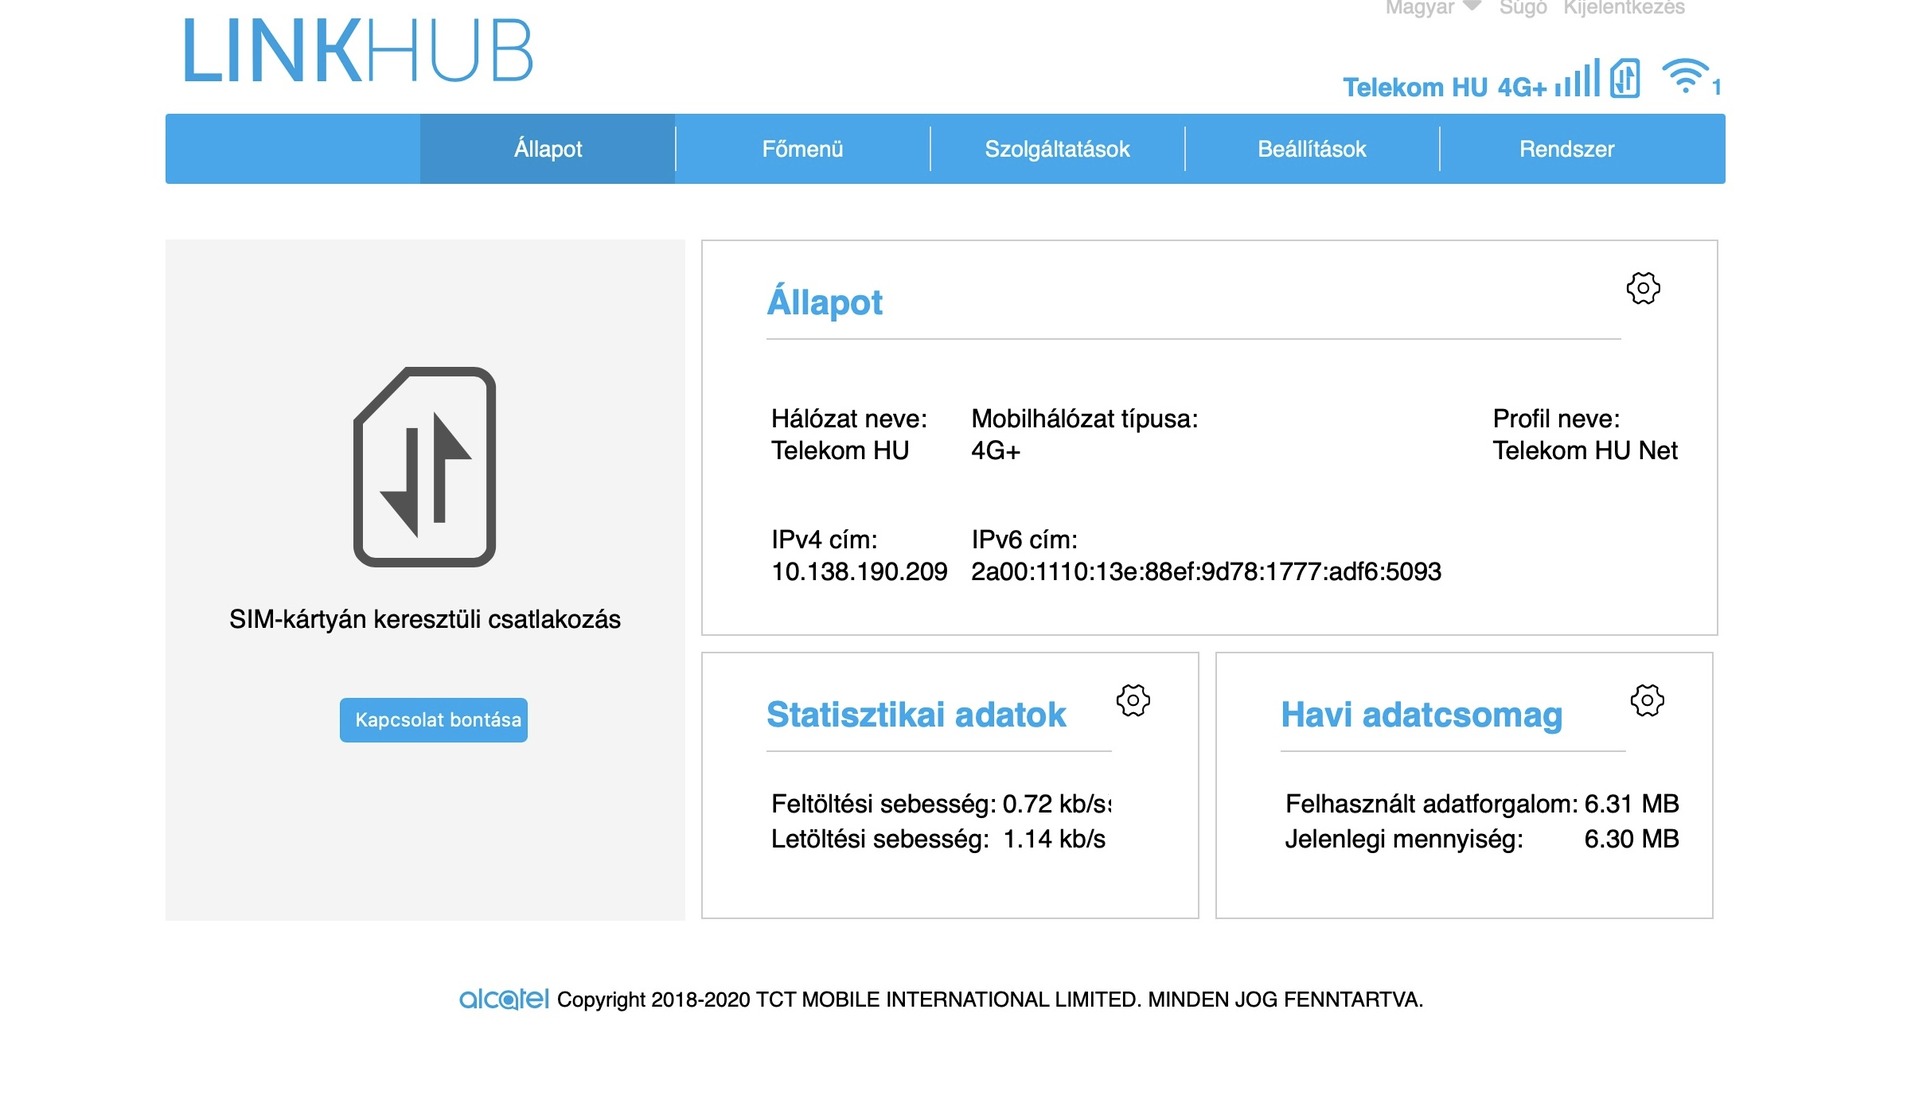Select the IPv6 address value
1915x1095 pixels.
[x=1206, y=572]
